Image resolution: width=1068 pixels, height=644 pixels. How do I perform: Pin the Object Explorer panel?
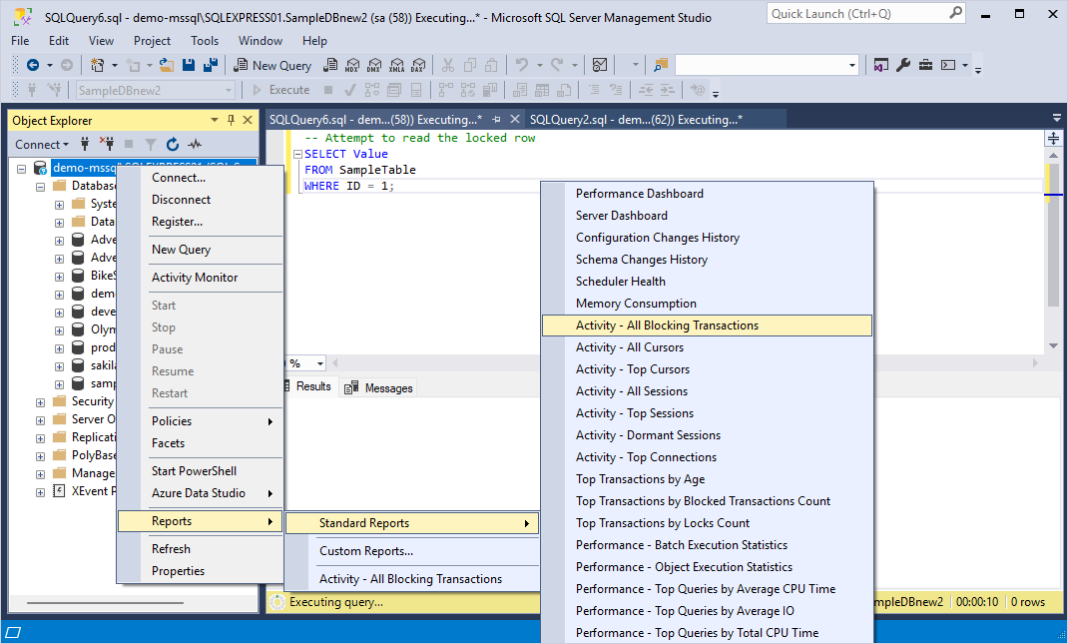coord(231,120)
